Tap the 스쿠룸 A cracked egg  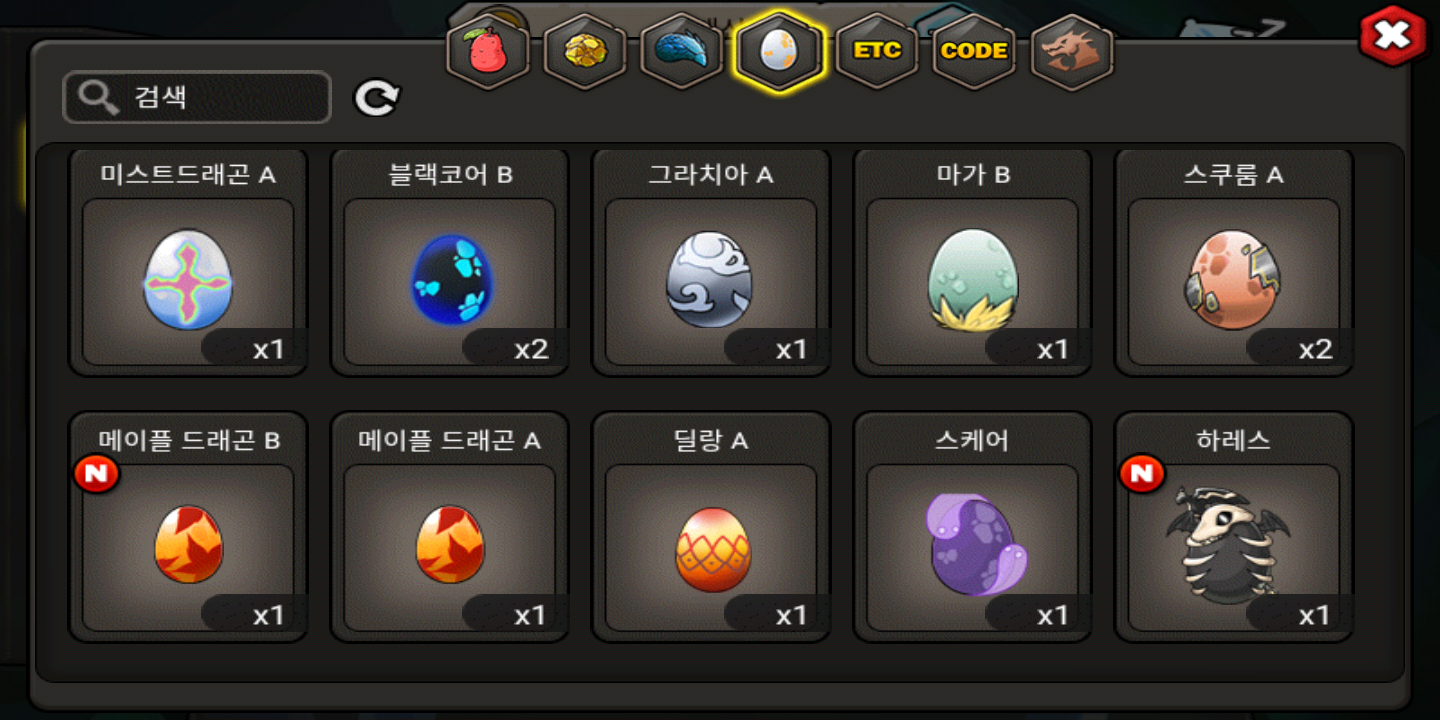coord(1234,263)
